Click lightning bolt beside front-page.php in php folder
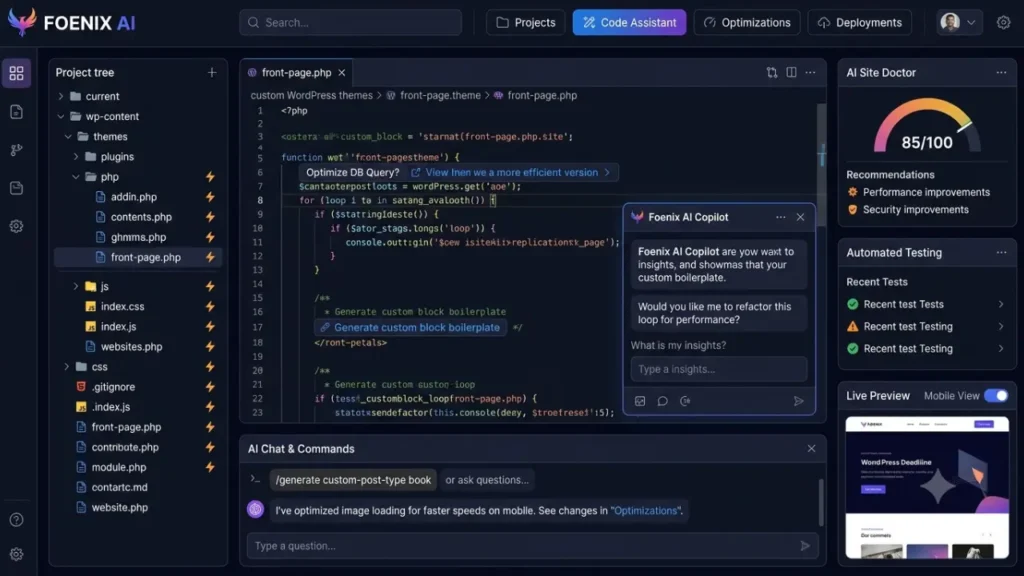Viewport: 1024px width, 576px height. click(210, 257)
